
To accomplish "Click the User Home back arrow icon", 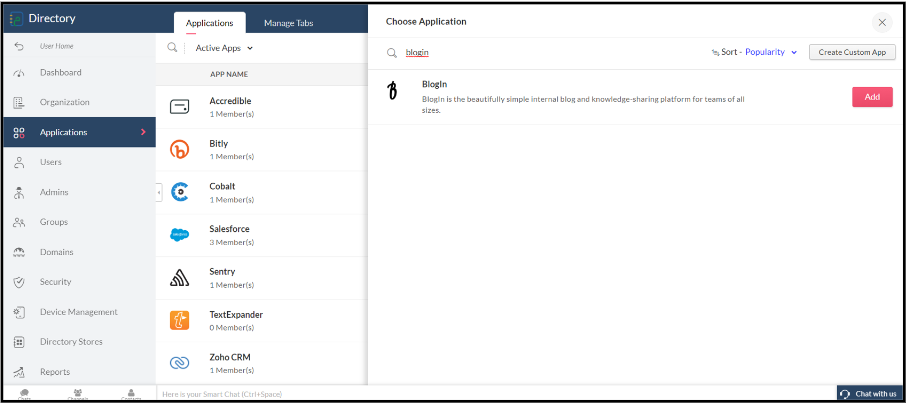I will pos(19,46).
